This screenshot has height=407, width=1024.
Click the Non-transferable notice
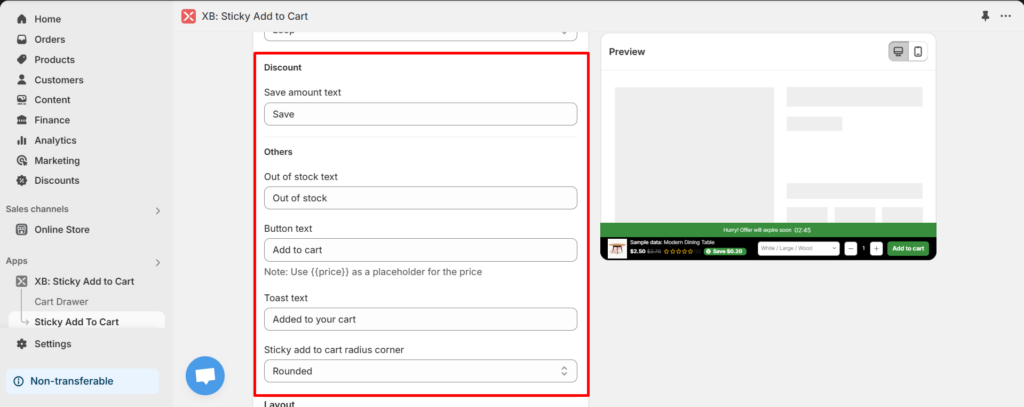coord(82,381)
